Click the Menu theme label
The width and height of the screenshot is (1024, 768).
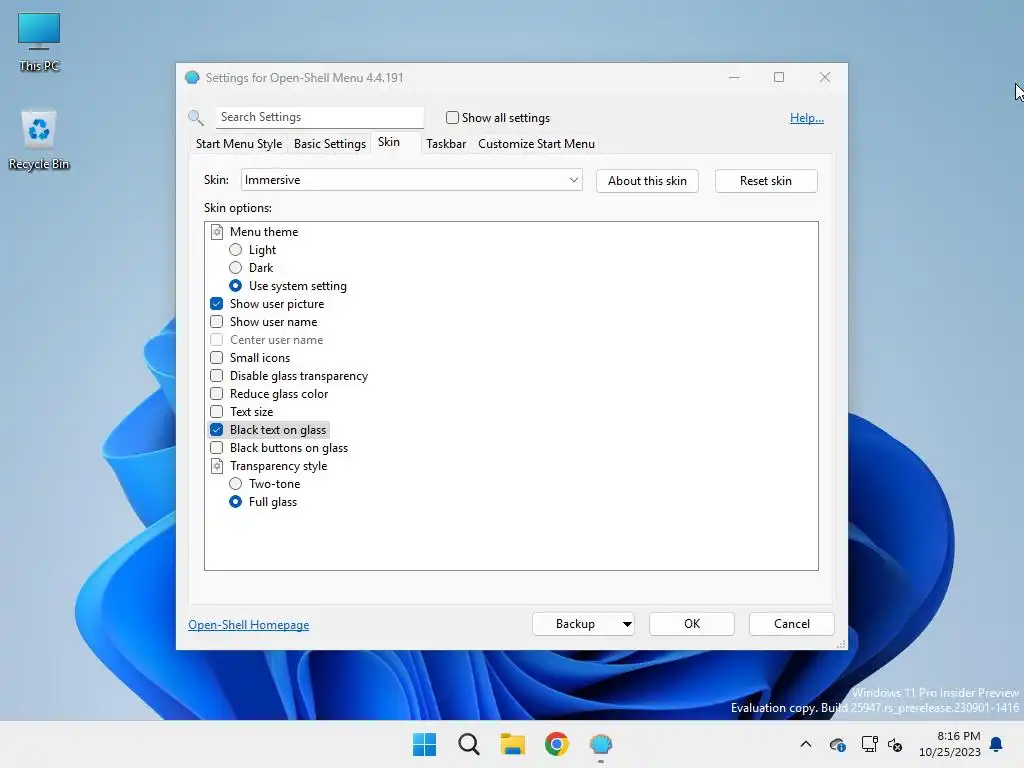[x=264, y=232]
